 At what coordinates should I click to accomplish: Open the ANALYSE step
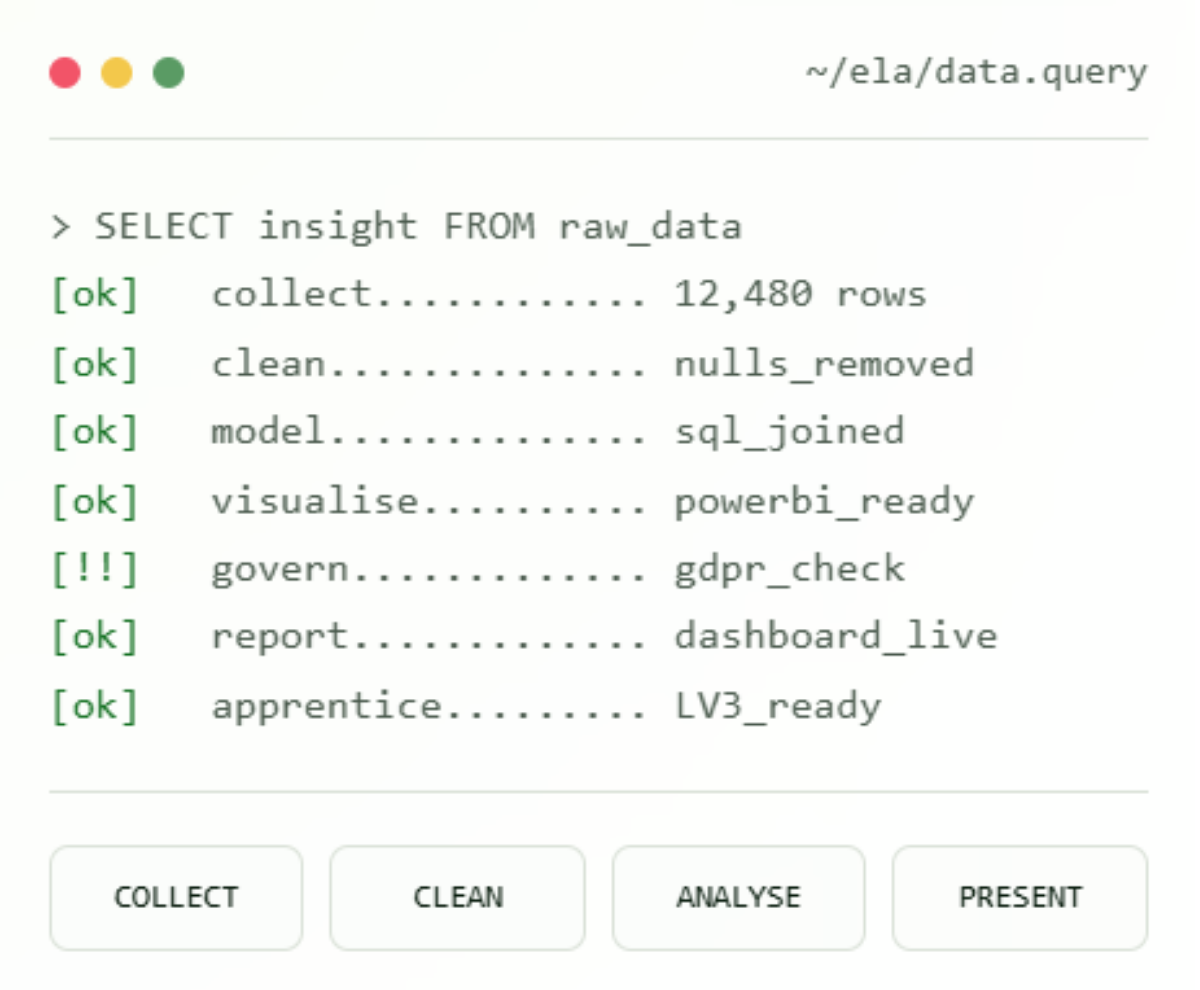pos(738,898)
